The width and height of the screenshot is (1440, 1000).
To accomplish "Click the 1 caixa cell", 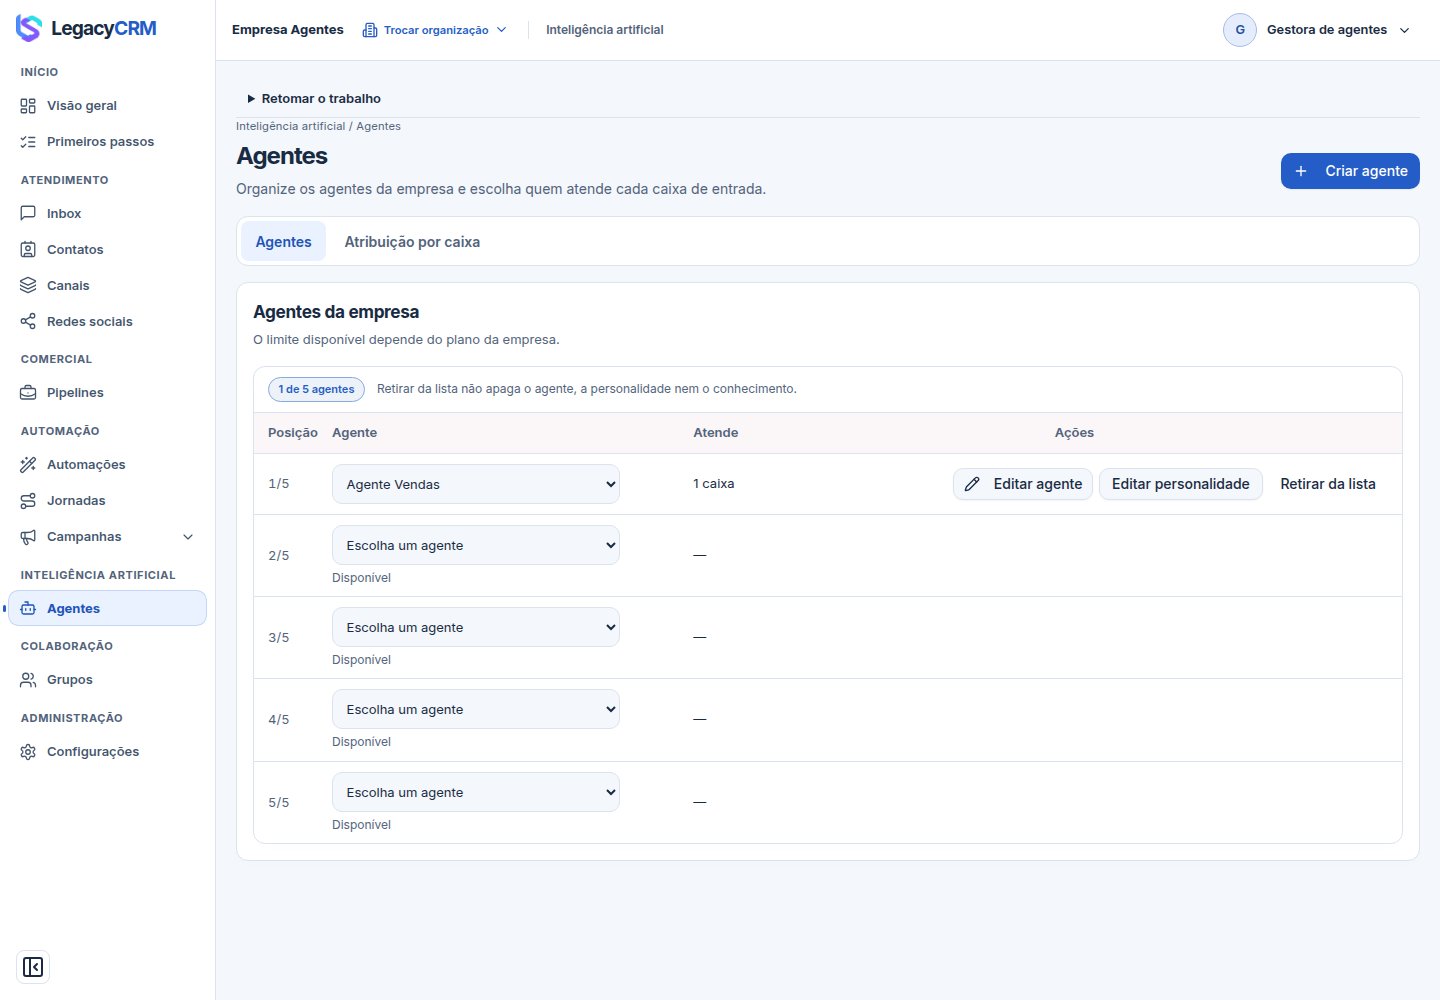I will [714, 484].
